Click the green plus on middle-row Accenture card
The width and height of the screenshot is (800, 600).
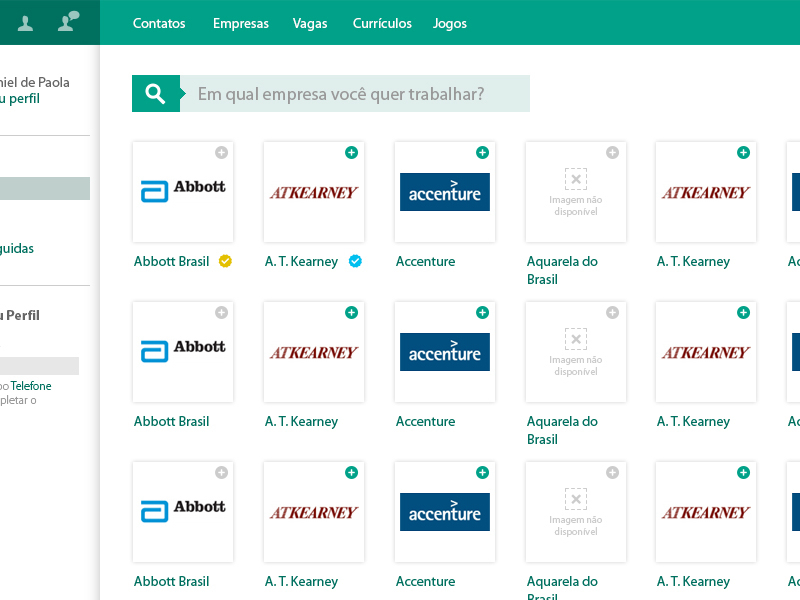[x=482, y=313]
